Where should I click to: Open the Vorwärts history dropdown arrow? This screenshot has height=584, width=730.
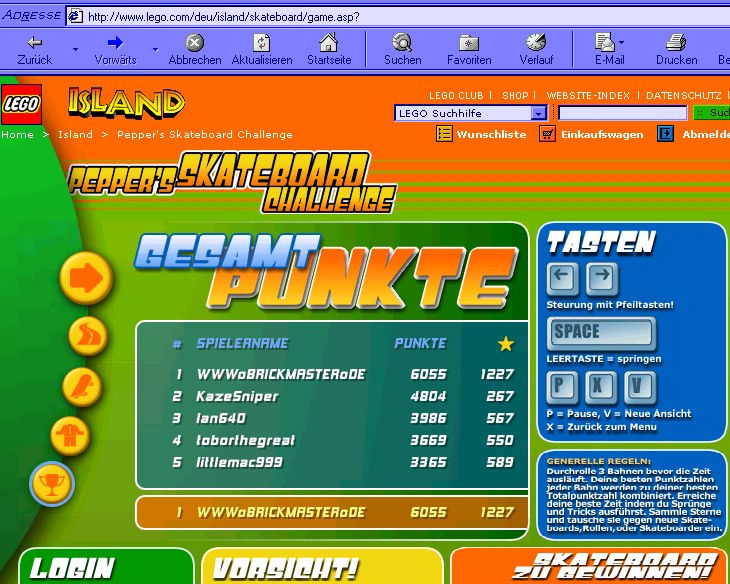[155, 49]
